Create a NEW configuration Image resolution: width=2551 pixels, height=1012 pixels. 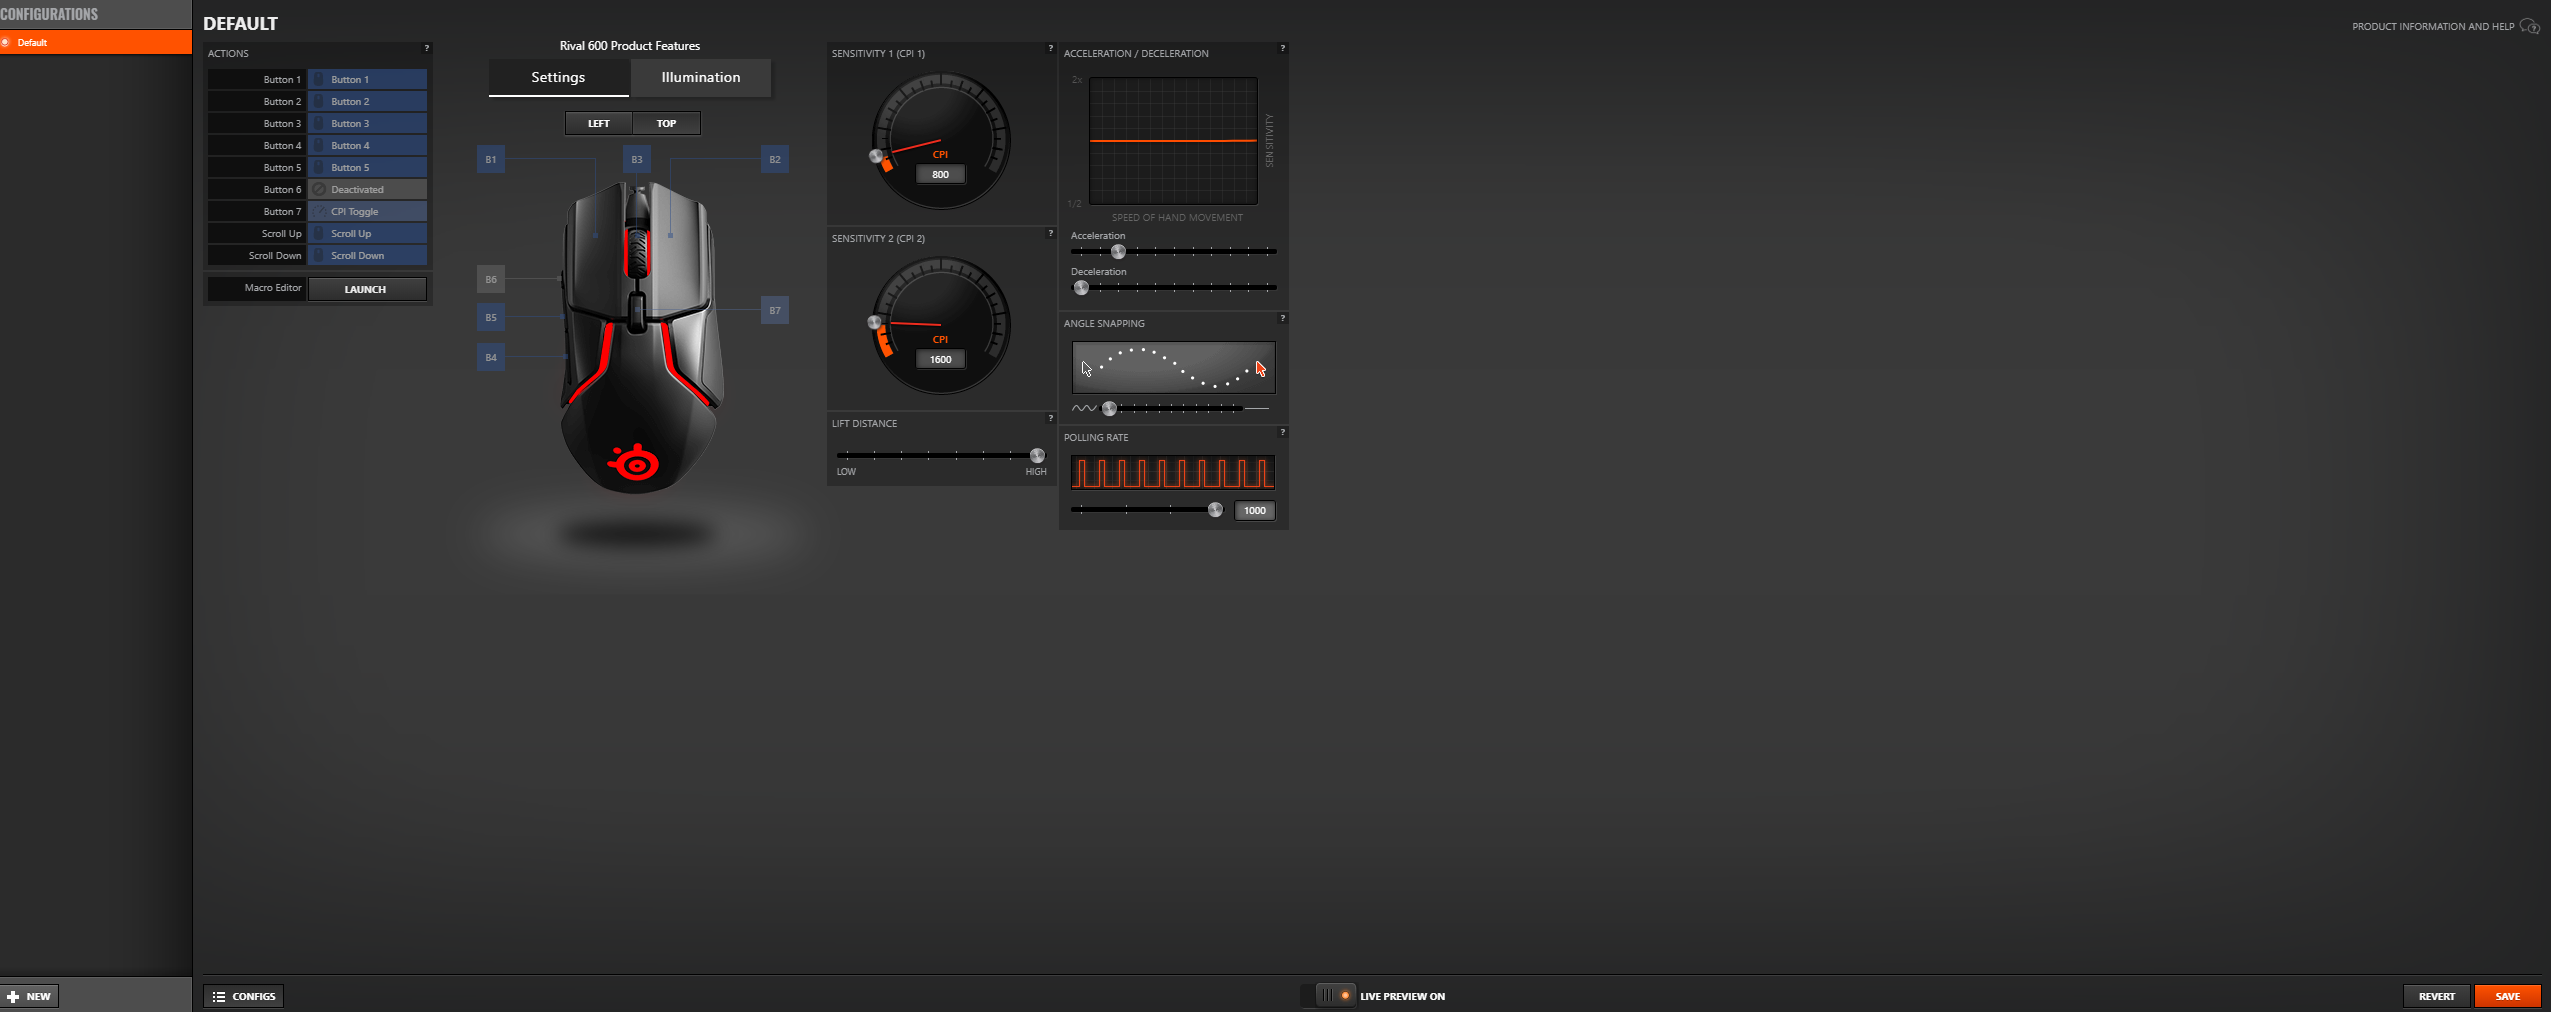(30, 996)
